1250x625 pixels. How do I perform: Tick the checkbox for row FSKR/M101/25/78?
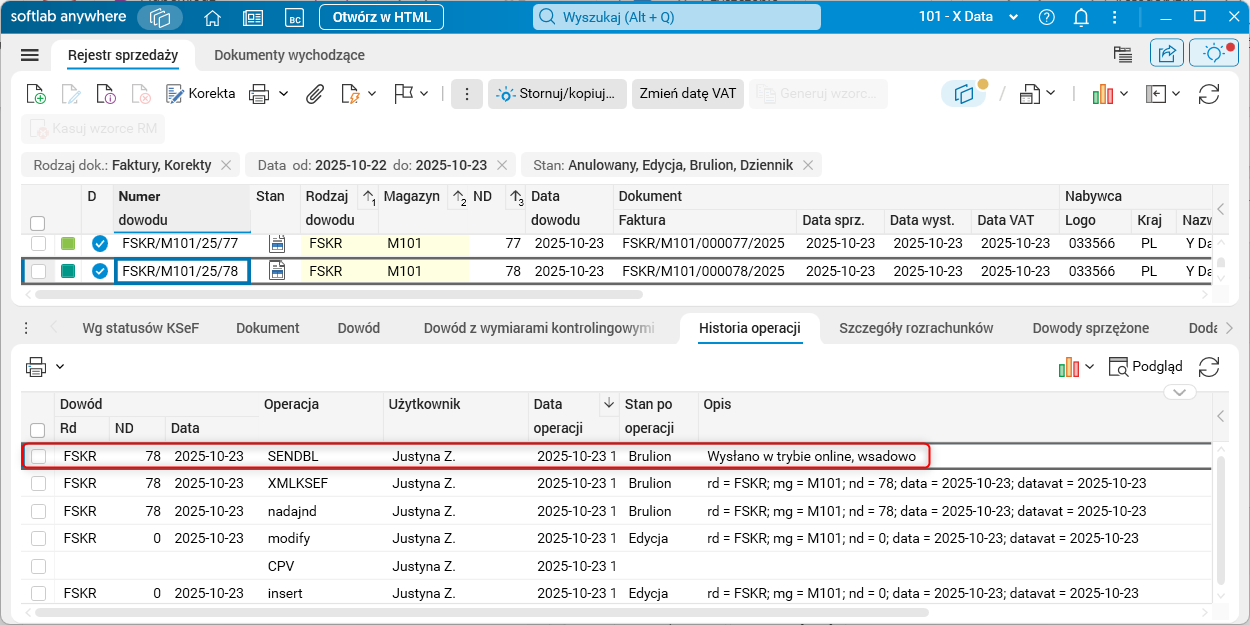point(38,271)
